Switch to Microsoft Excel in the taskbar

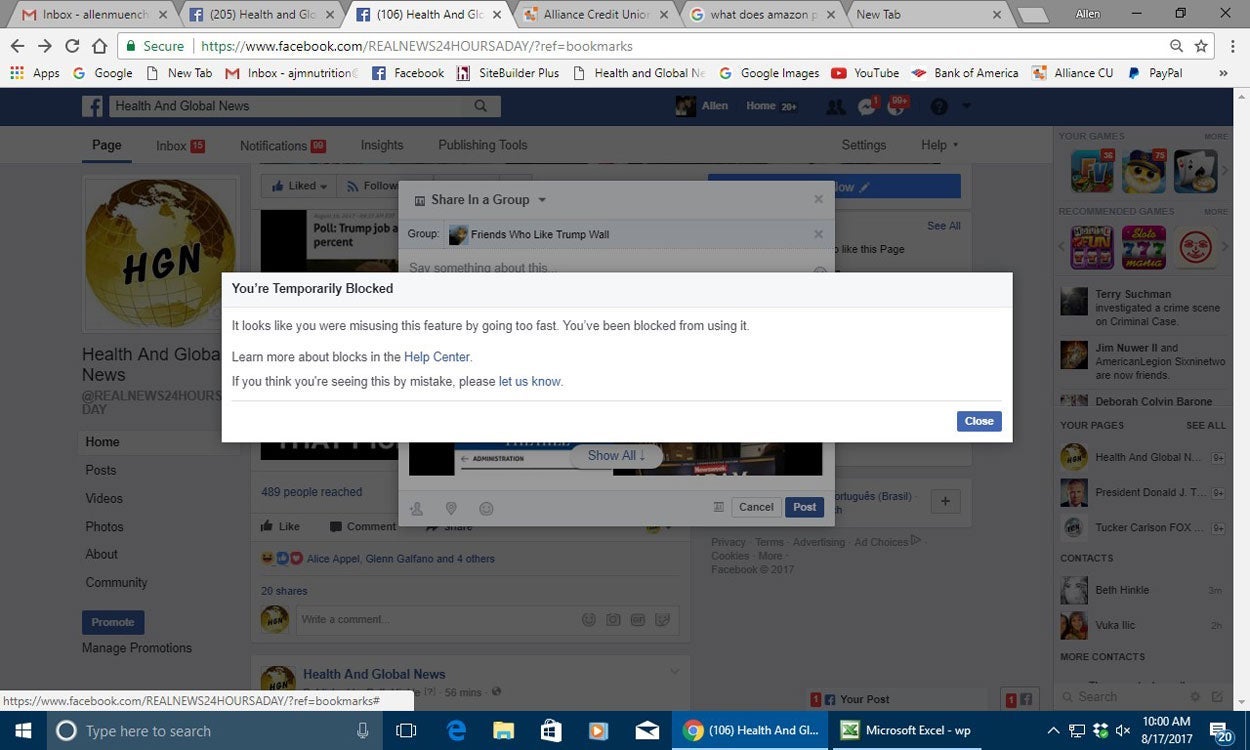click(x=908, y=731)
